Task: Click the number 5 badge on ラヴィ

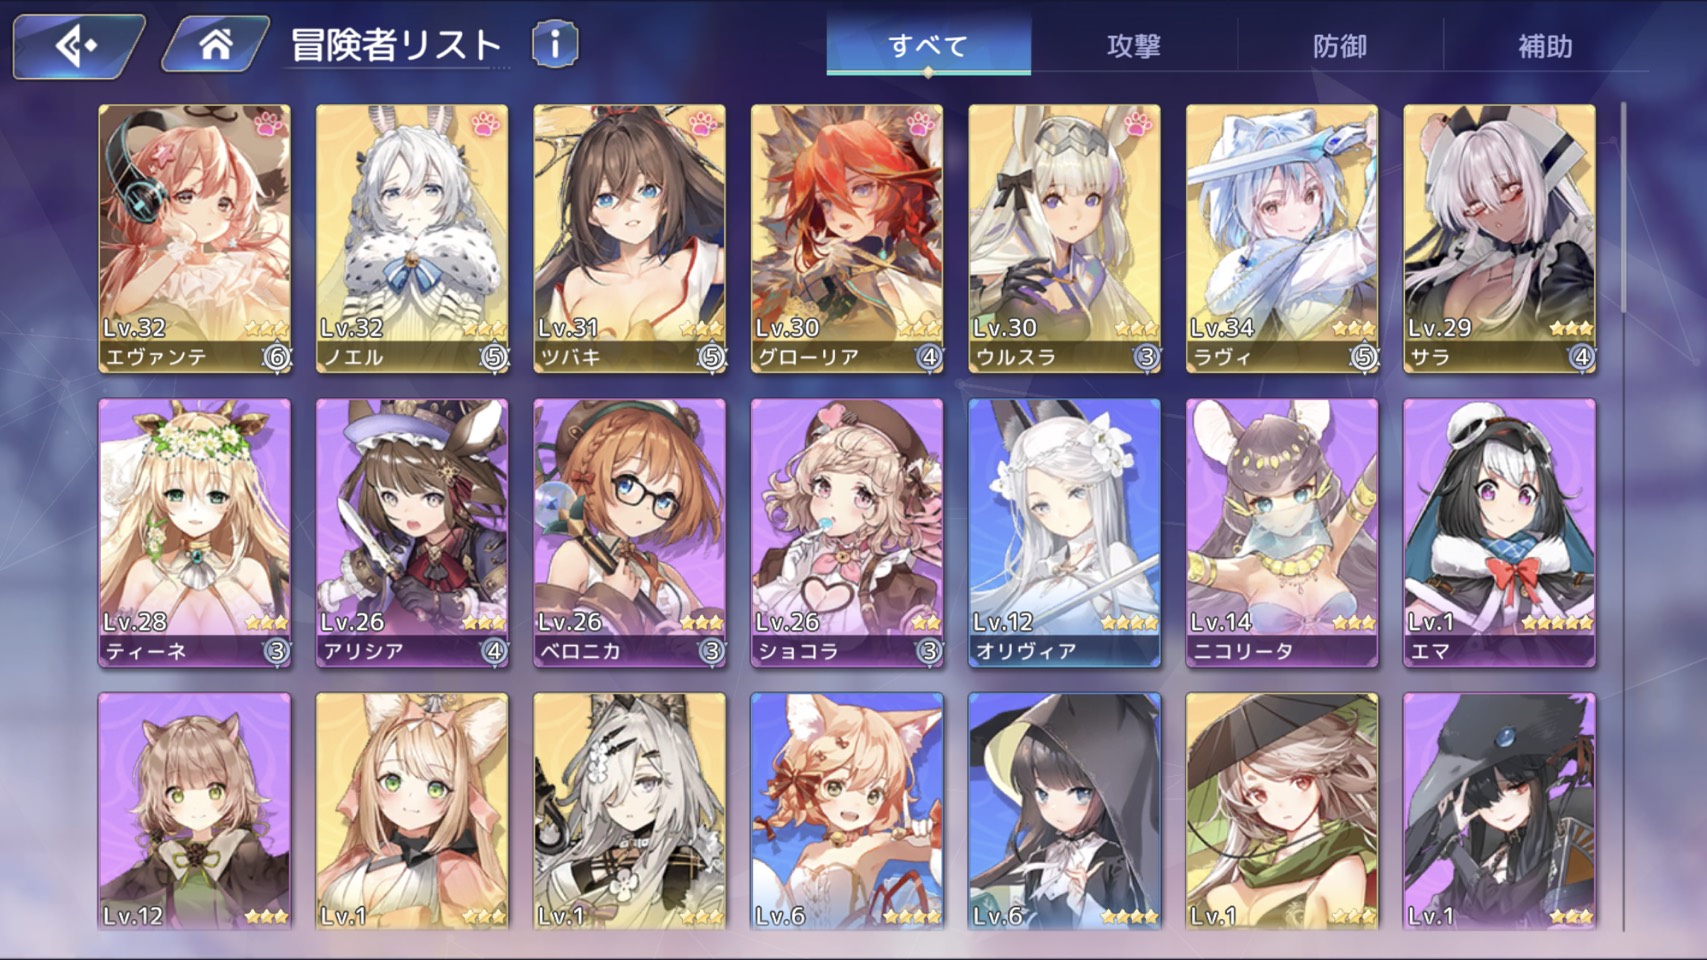Action: [1364, 357]
